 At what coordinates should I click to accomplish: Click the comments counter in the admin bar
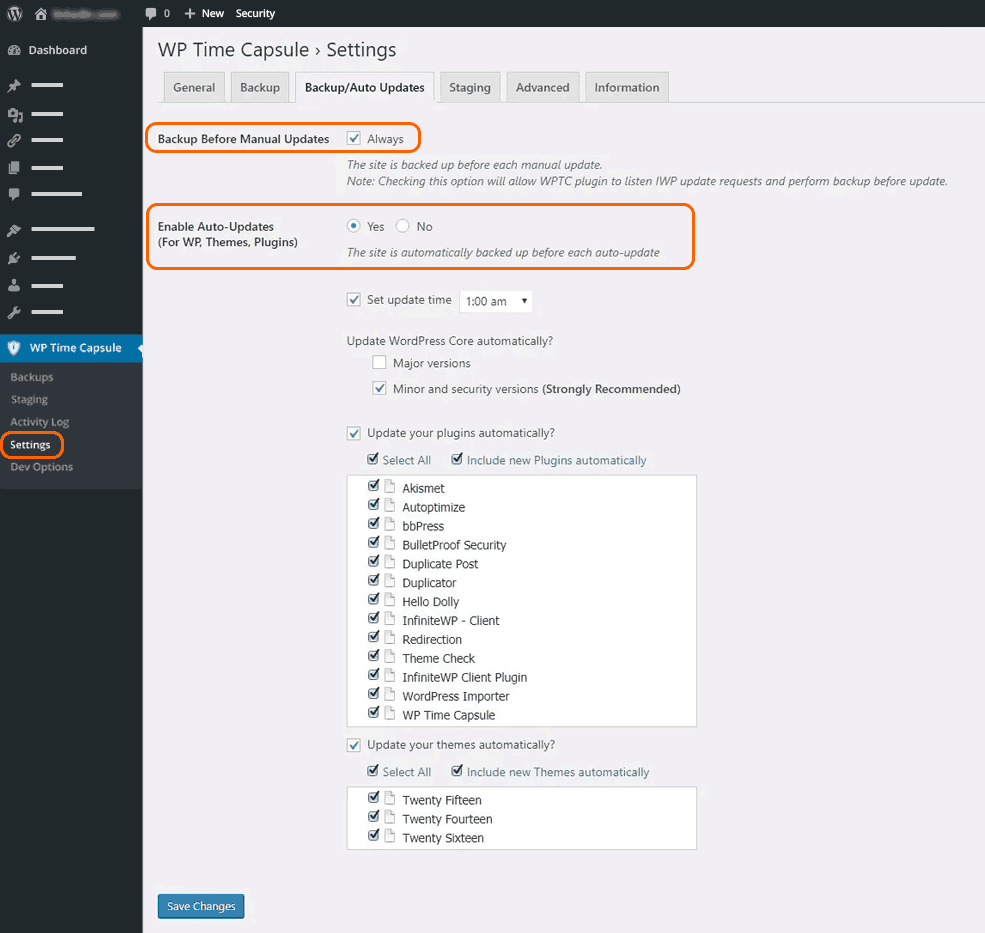[159, 13]
